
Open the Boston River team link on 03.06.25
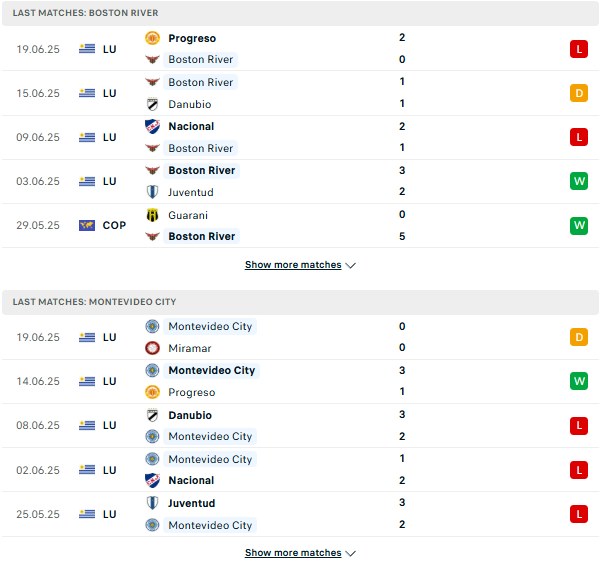click(x=202, y=171)
